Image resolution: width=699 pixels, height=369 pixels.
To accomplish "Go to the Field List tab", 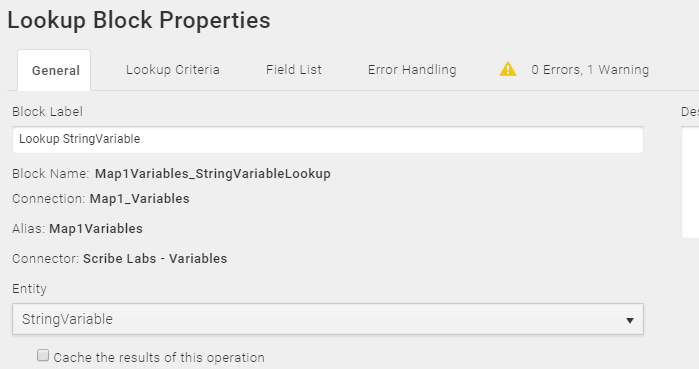I will point(294,70).
